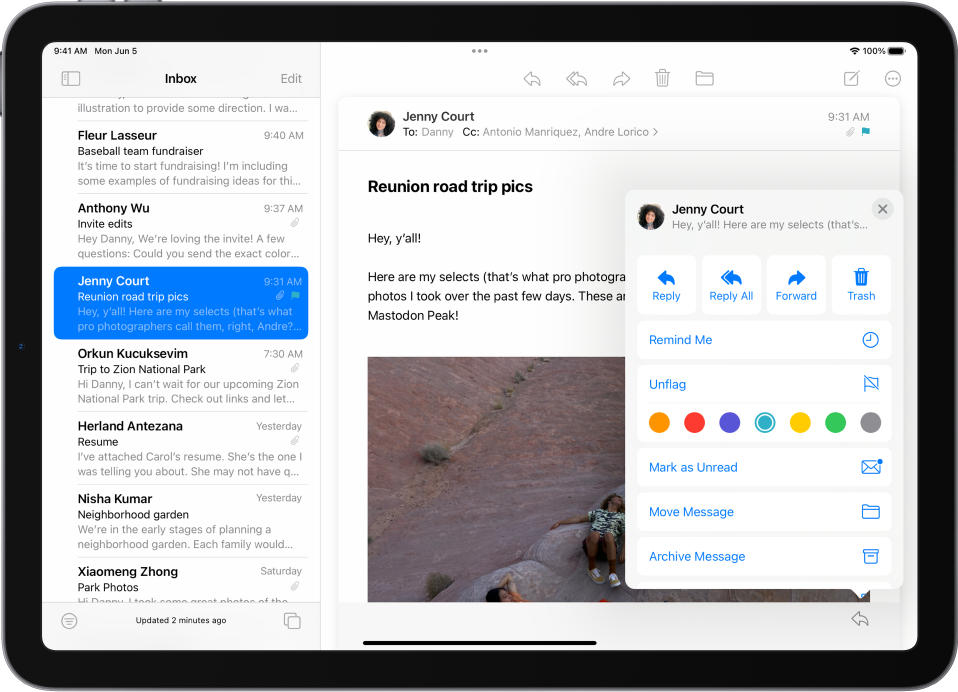Unflag the message in popup menu
This screenshot has width=958, height=692.
[764, 384]
